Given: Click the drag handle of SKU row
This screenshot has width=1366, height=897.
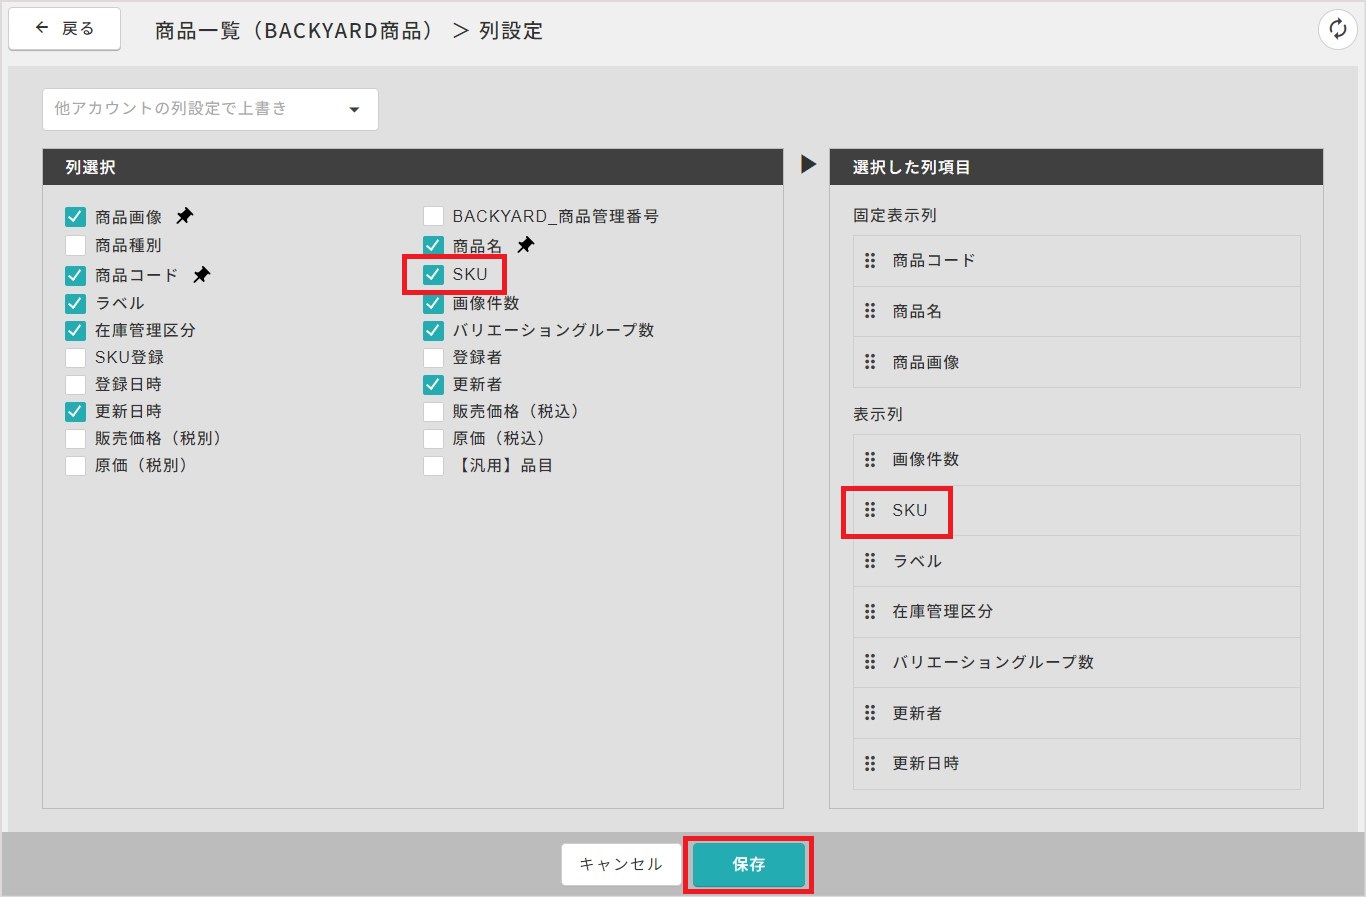Looking at the screenshot, I should (x=870, y=510).
